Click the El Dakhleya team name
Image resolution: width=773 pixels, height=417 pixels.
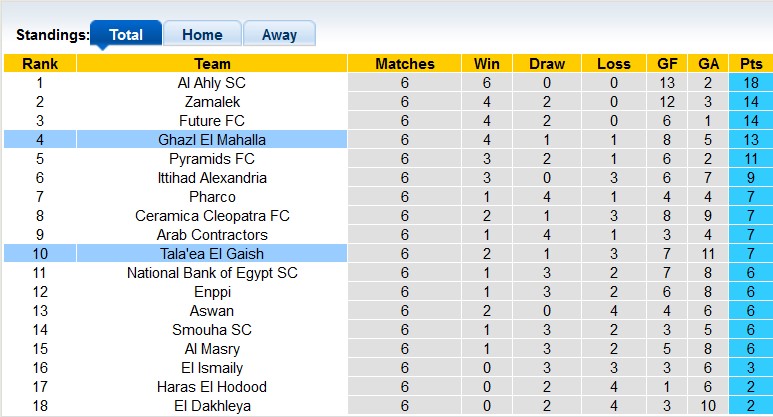(212, 406)
